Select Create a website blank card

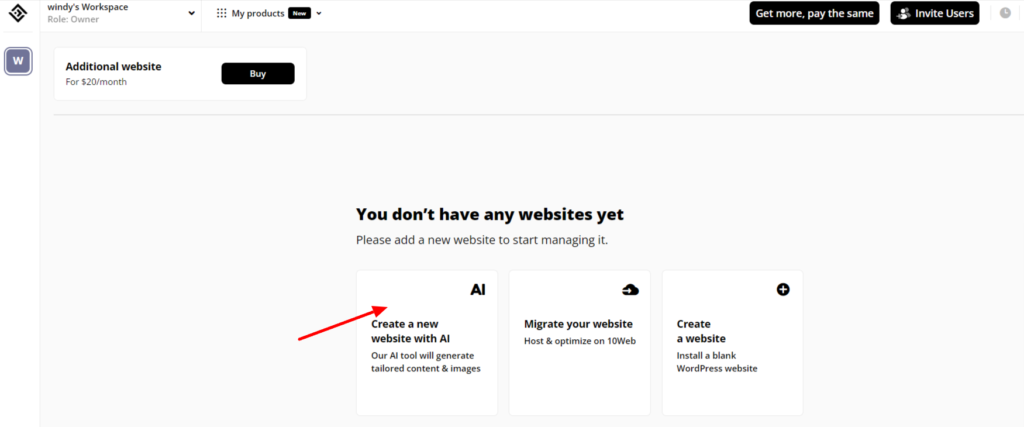[733, 343]
